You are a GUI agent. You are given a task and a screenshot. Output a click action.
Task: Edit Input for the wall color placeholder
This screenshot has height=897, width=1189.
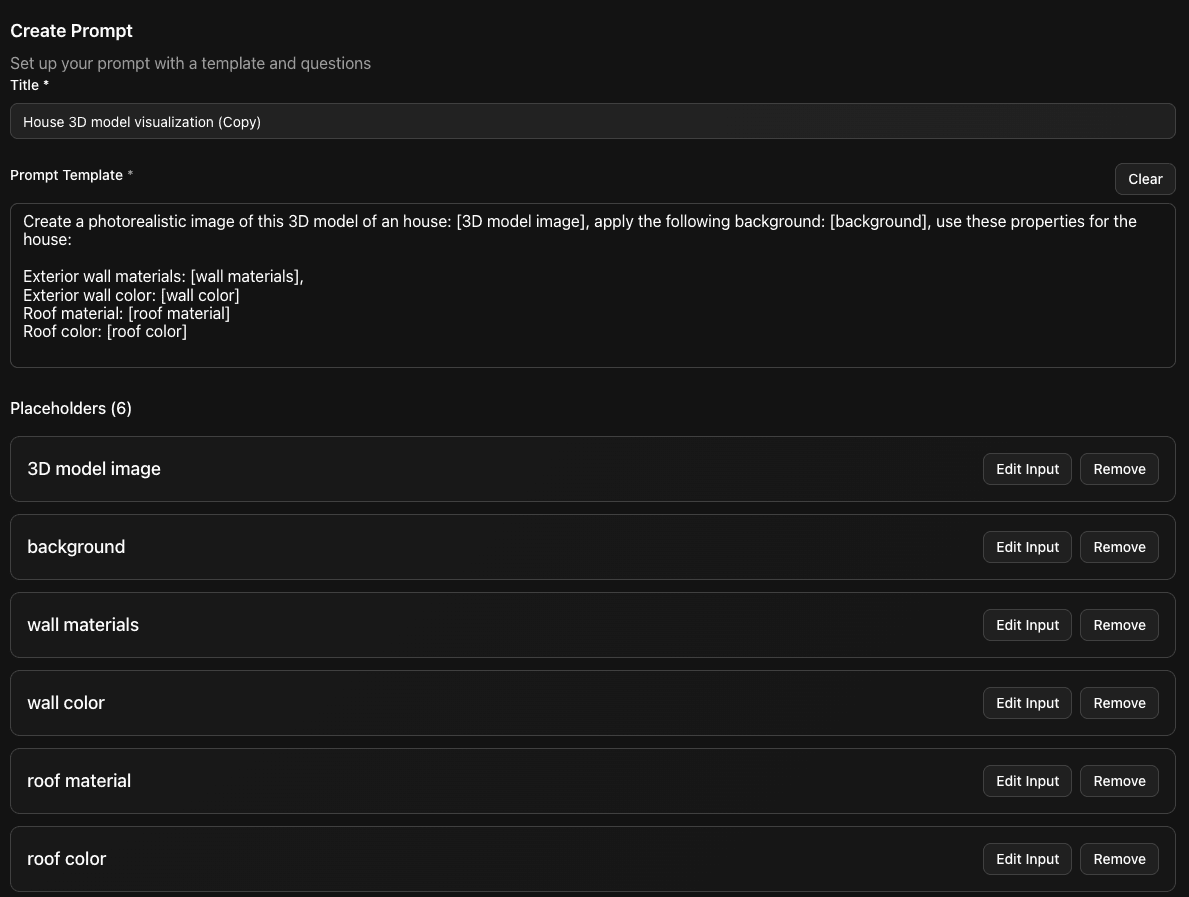point(1027,702)
